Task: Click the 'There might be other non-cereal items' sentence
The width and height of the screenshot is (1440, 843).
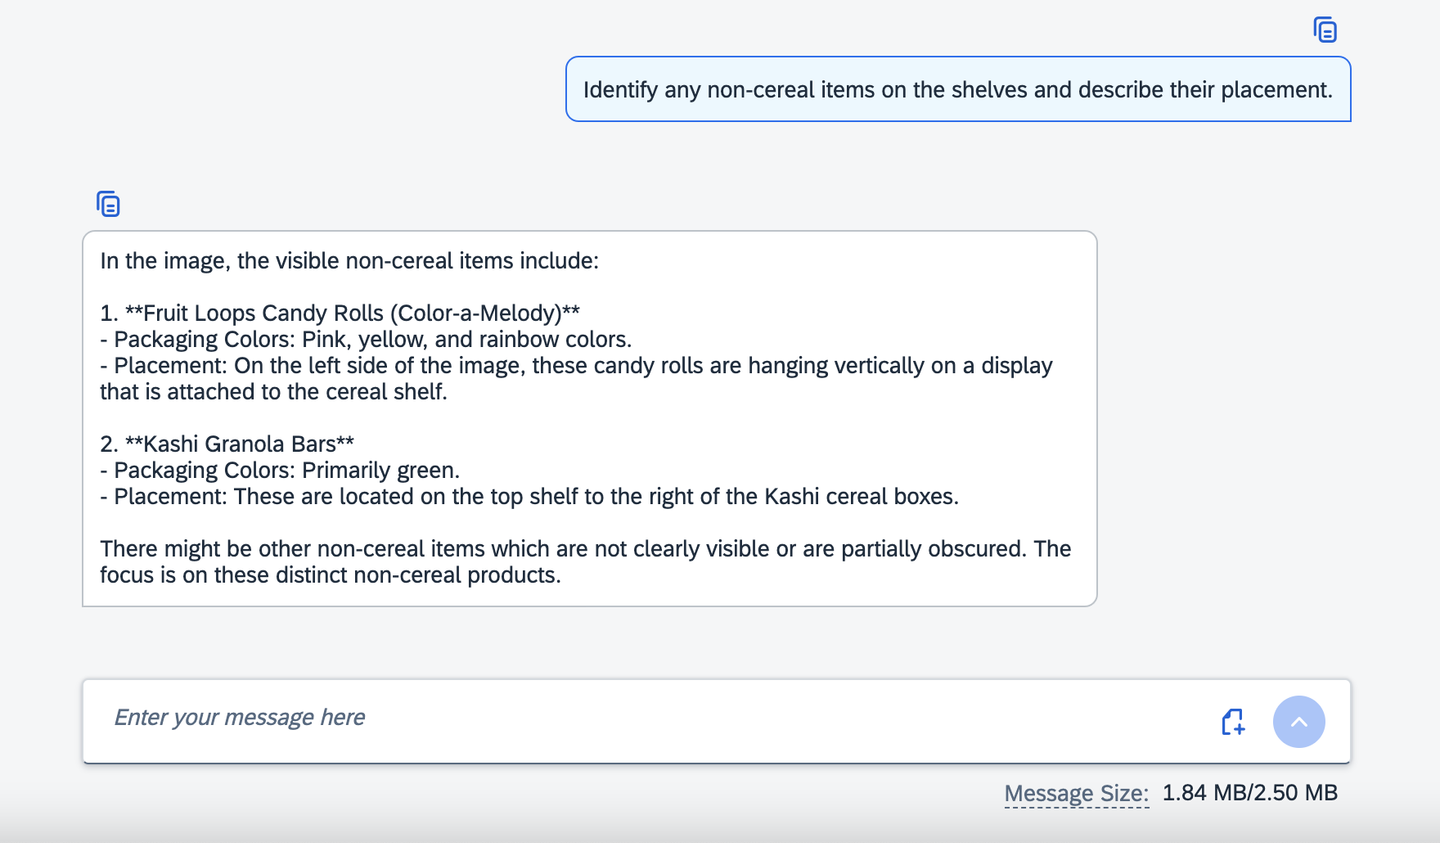Action: click(585, 548)
